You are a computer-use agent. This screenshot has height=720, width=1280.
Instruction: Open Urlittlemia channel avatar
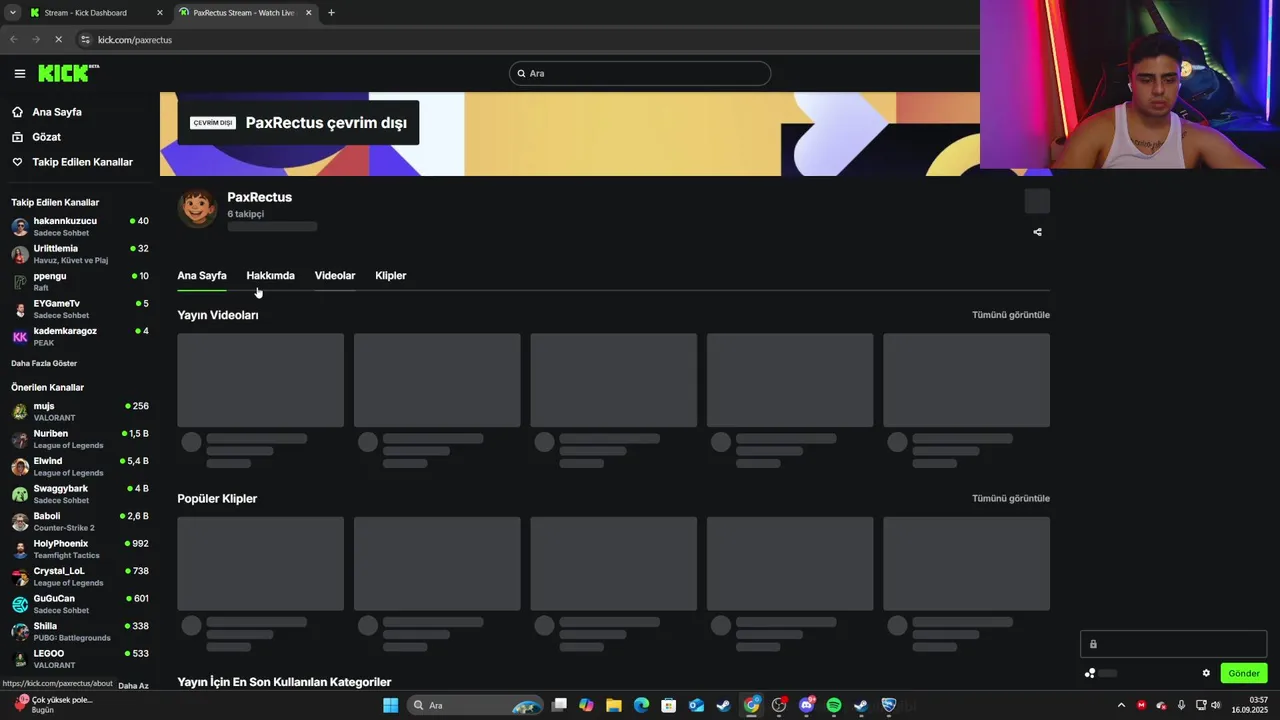pos(20,254)
